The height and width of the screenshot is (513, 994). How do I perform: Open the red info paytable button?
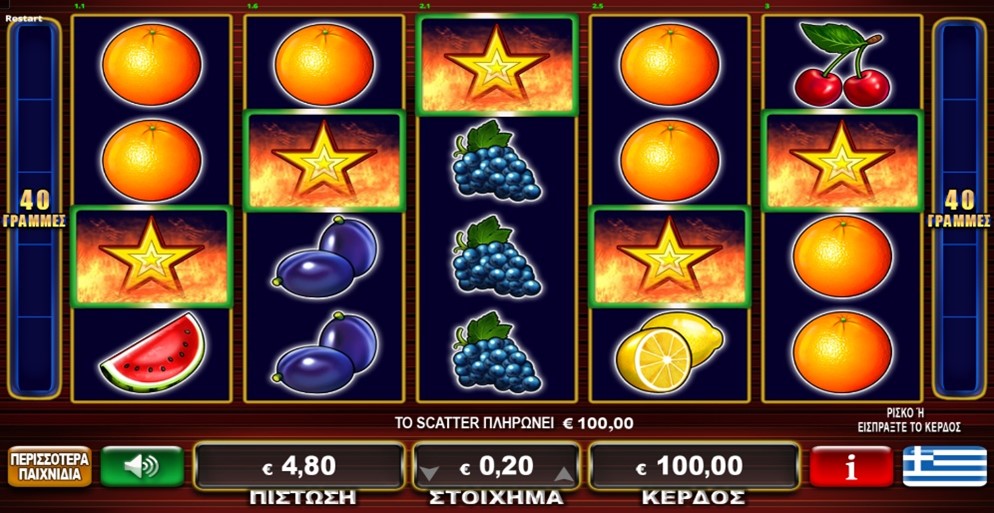tap(851, 467)
